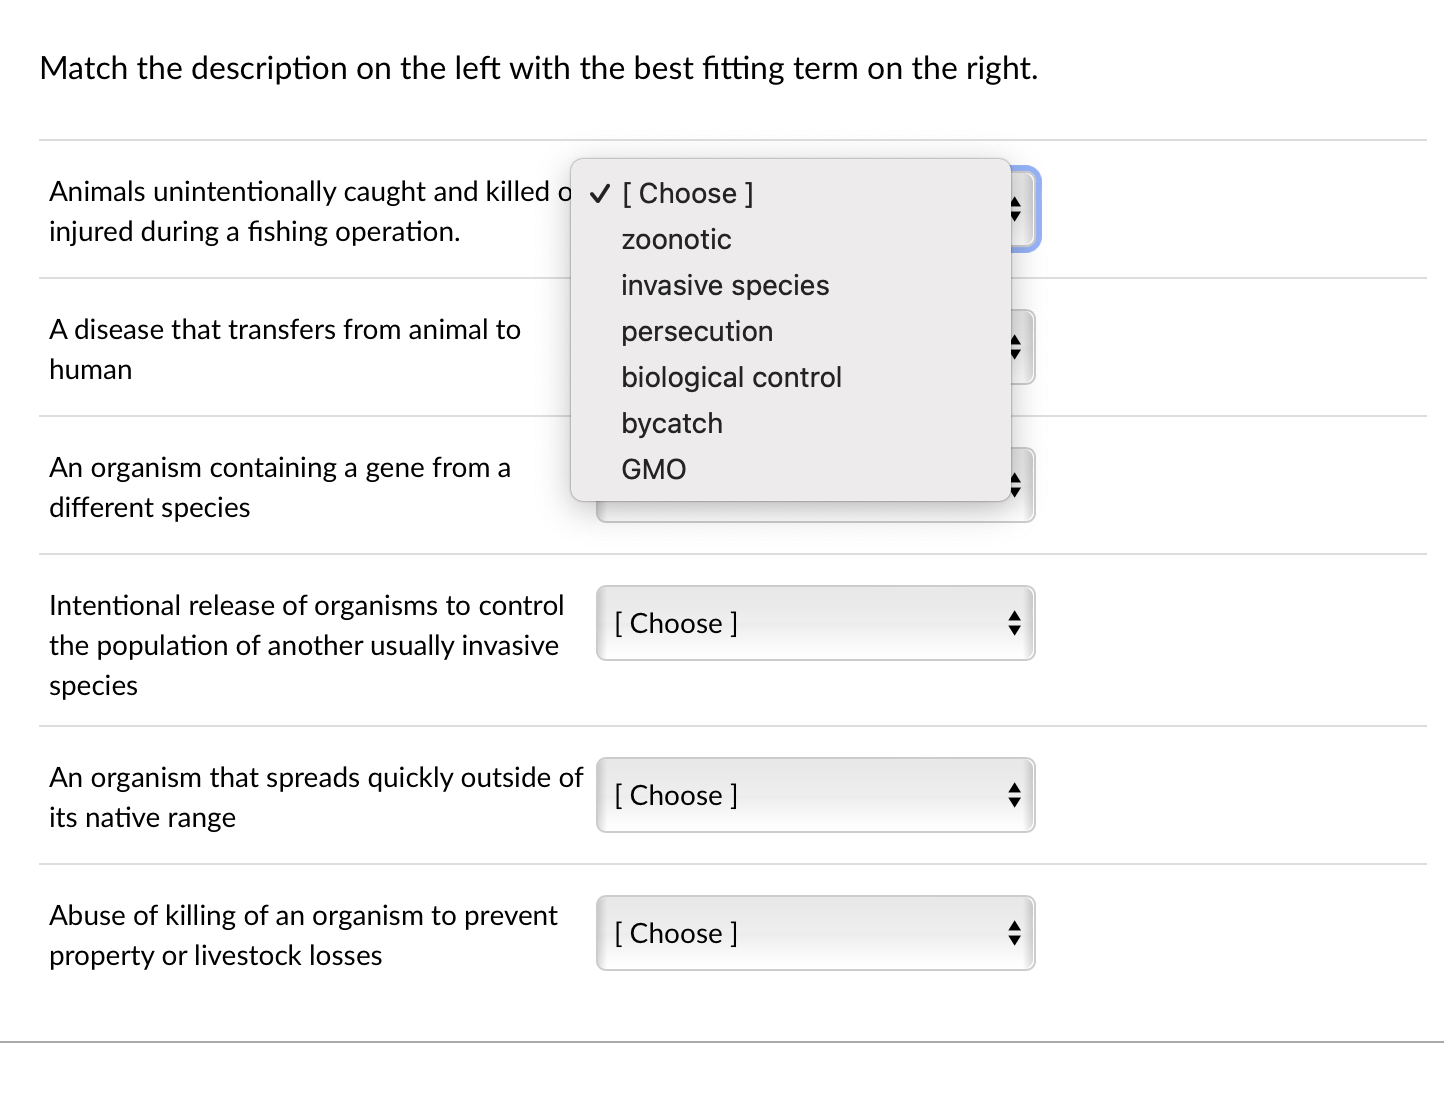This screenshot has width=1444, height=1093.
Task: Click the stepper arrows on the last dropdown
Action: [x=1014, y=933]
